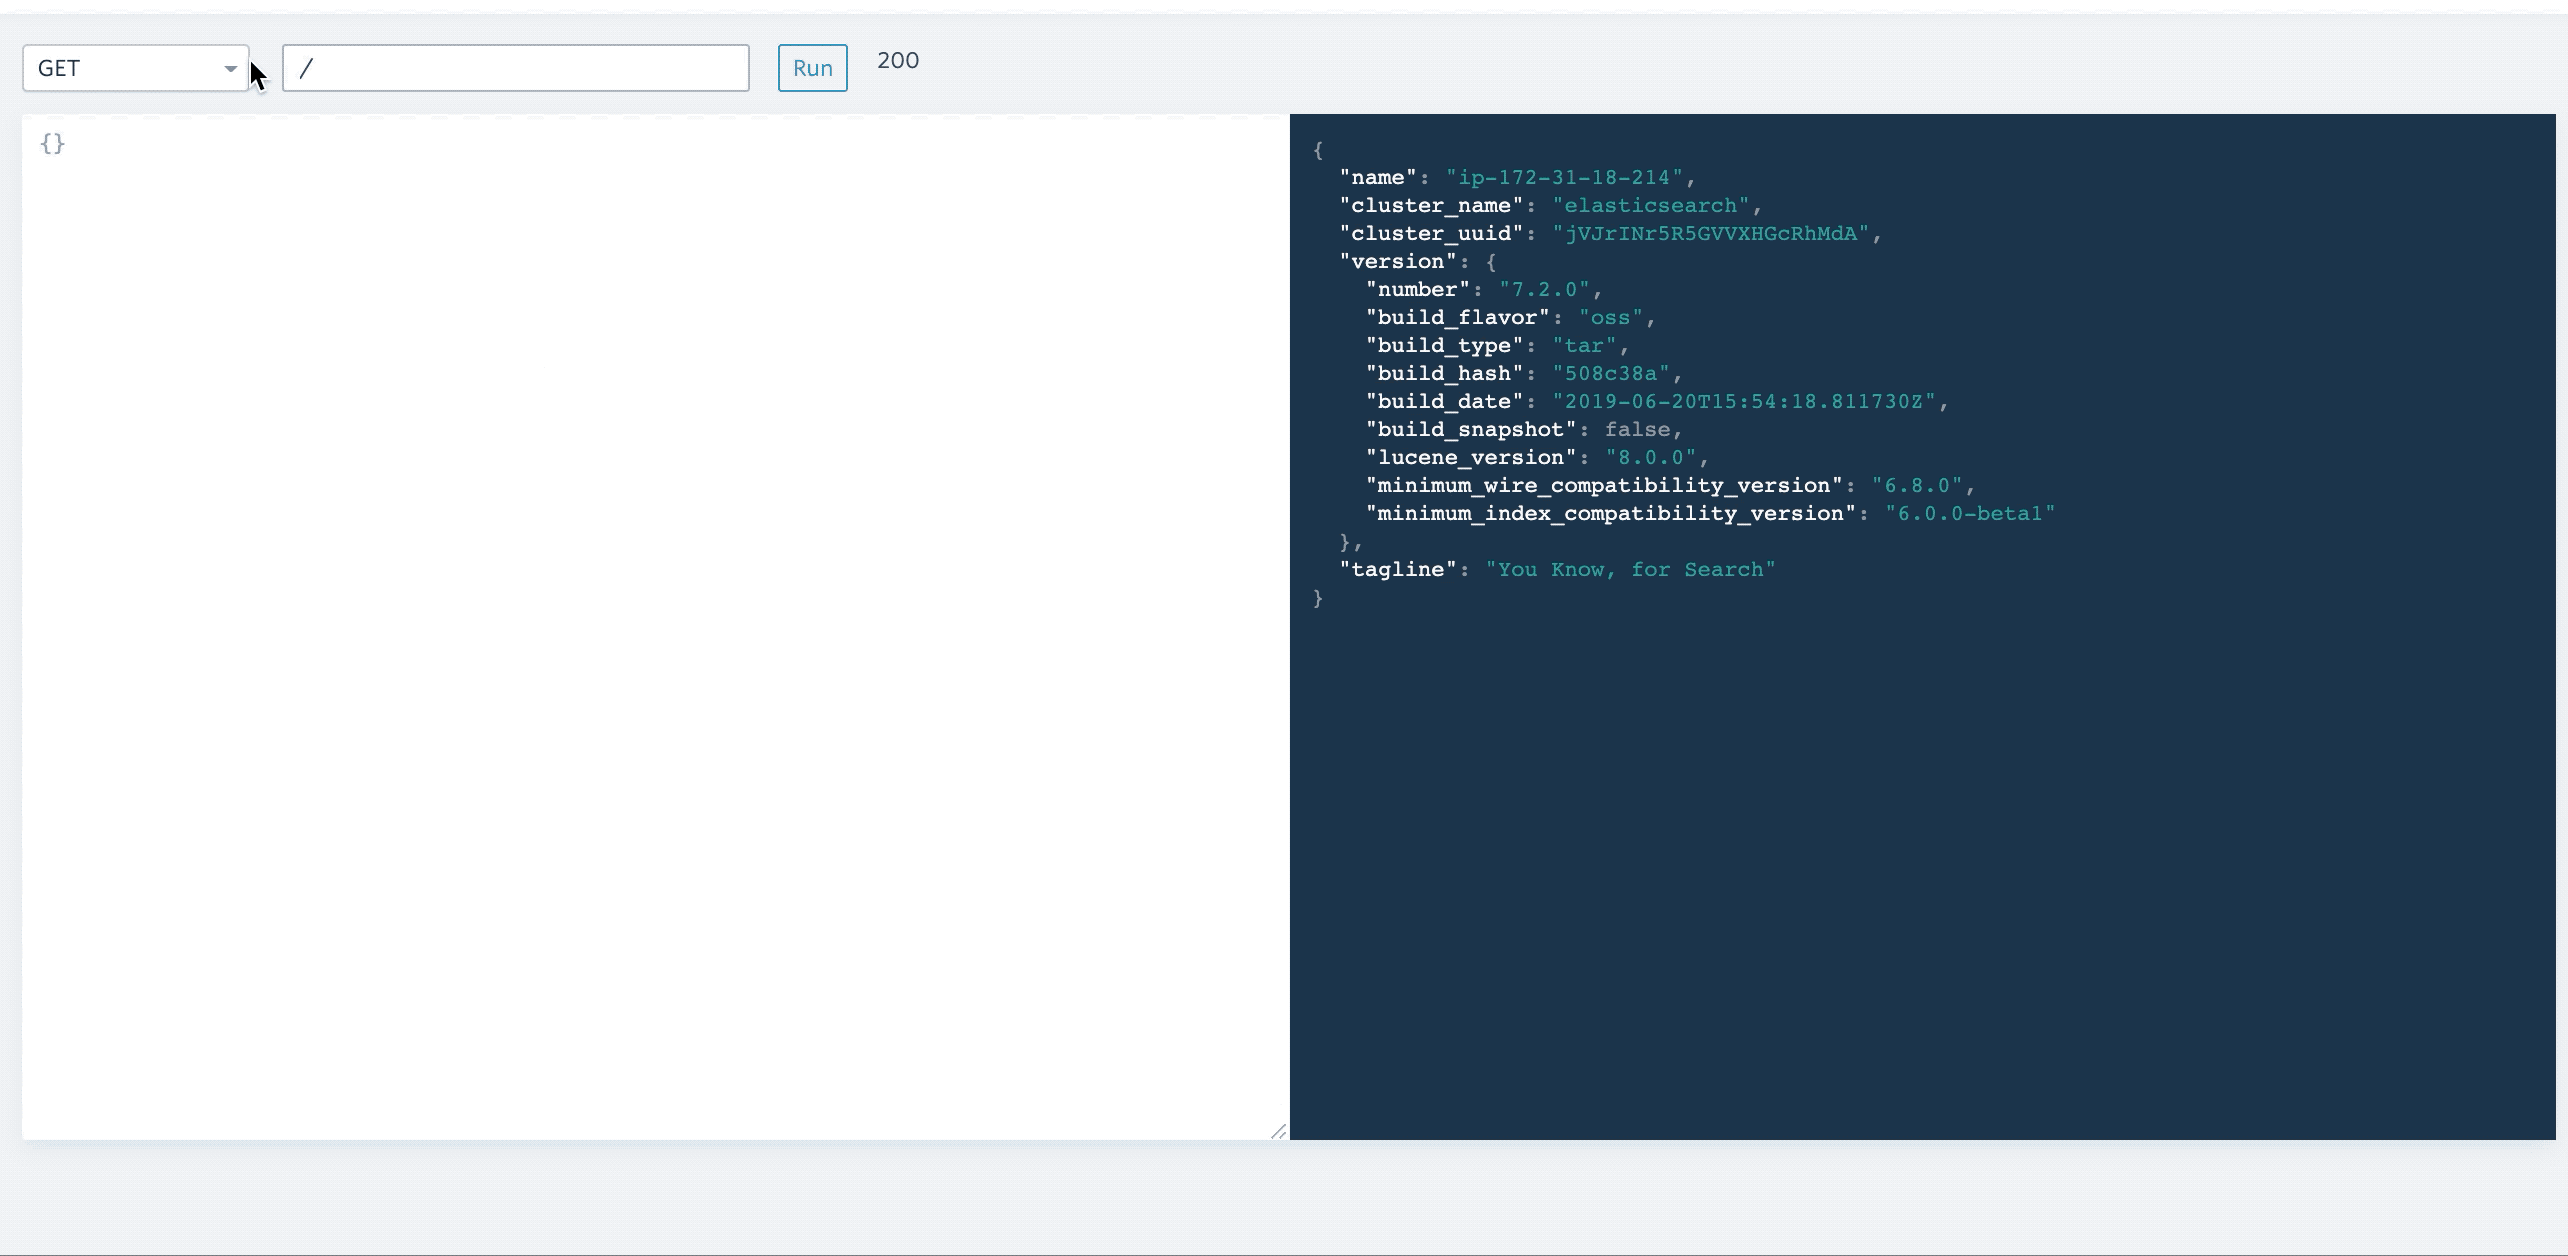Image resolution: width=2568 pixels, height=1256 pixels.
Task: Click the tagline text You Know, for Search
Action: tap(1629, 569)
